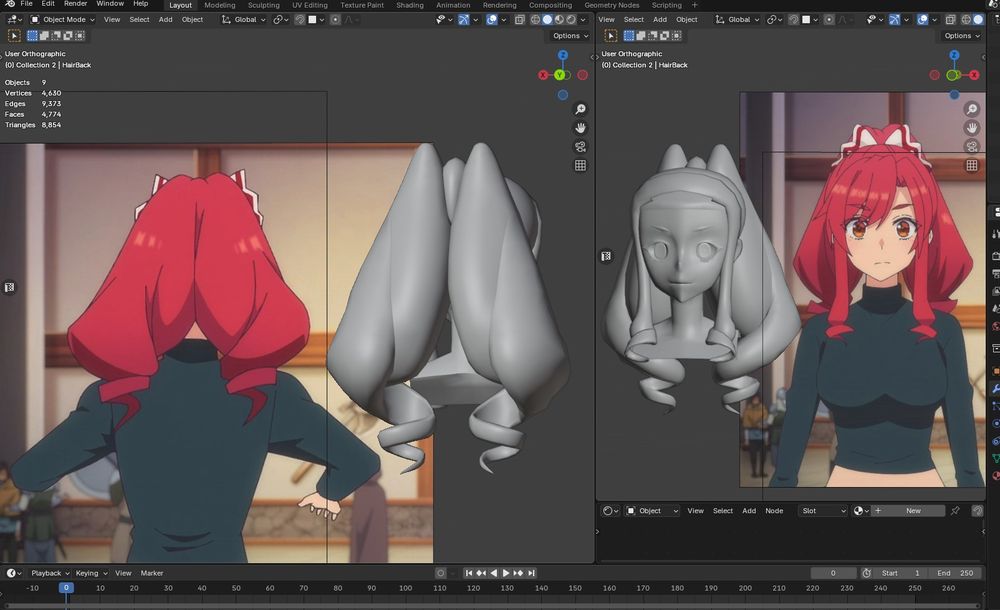Toggle proportional editing in left viewport header
This screenshot has height=610, width=1000.
point(335,20)
